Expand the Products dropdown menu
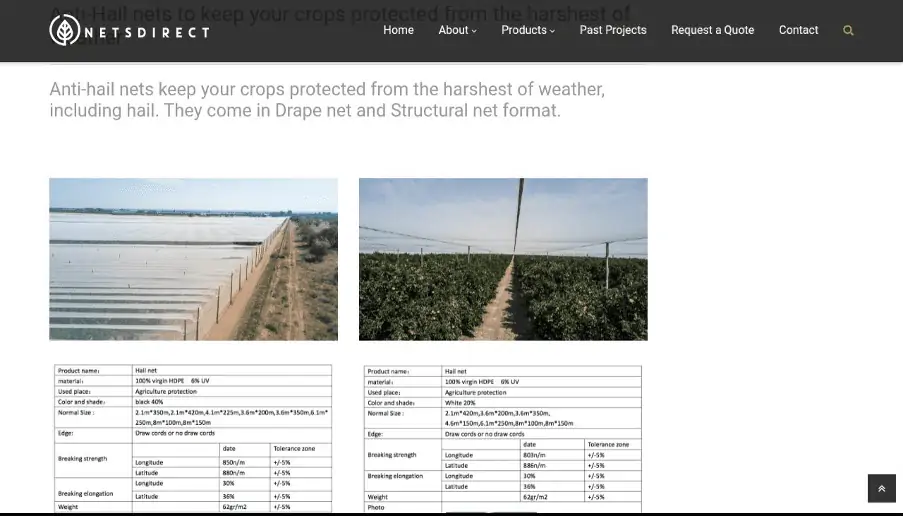This screenshot has height=516, width=904. (x=528, y=30)
